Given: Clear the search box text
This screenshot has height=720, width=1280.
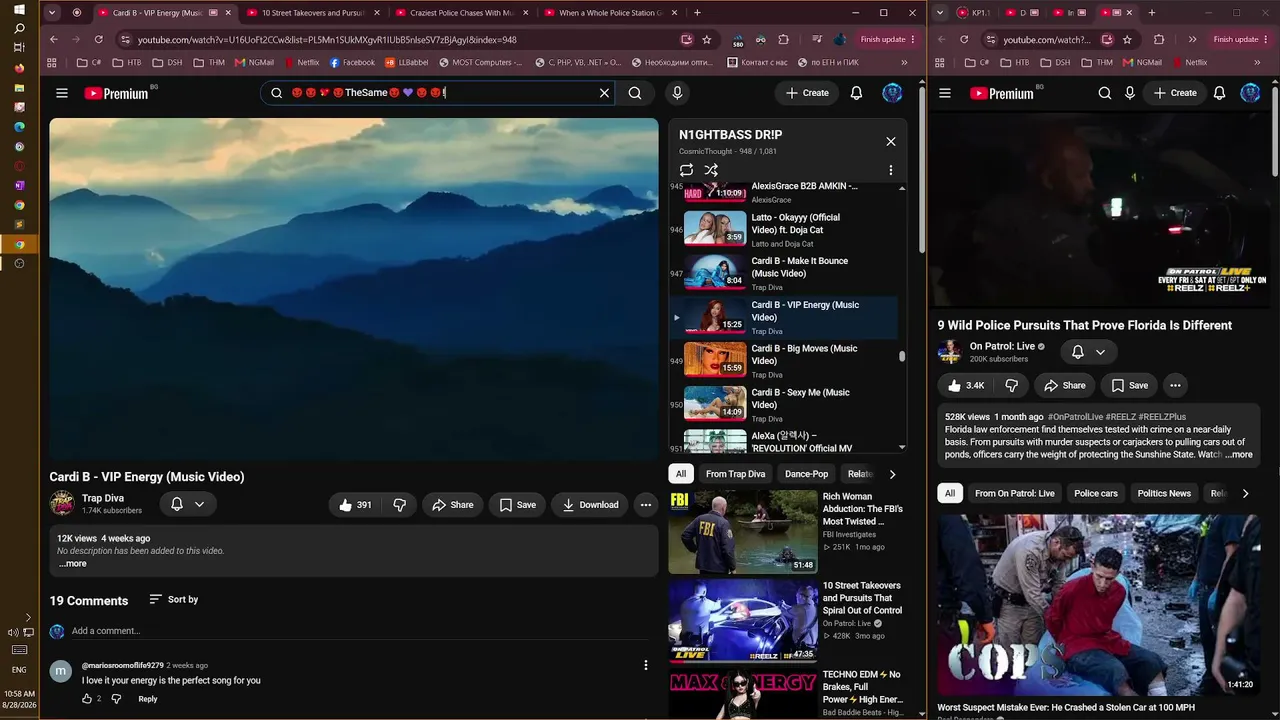Looking at the screenshot, I should point(604,93).
